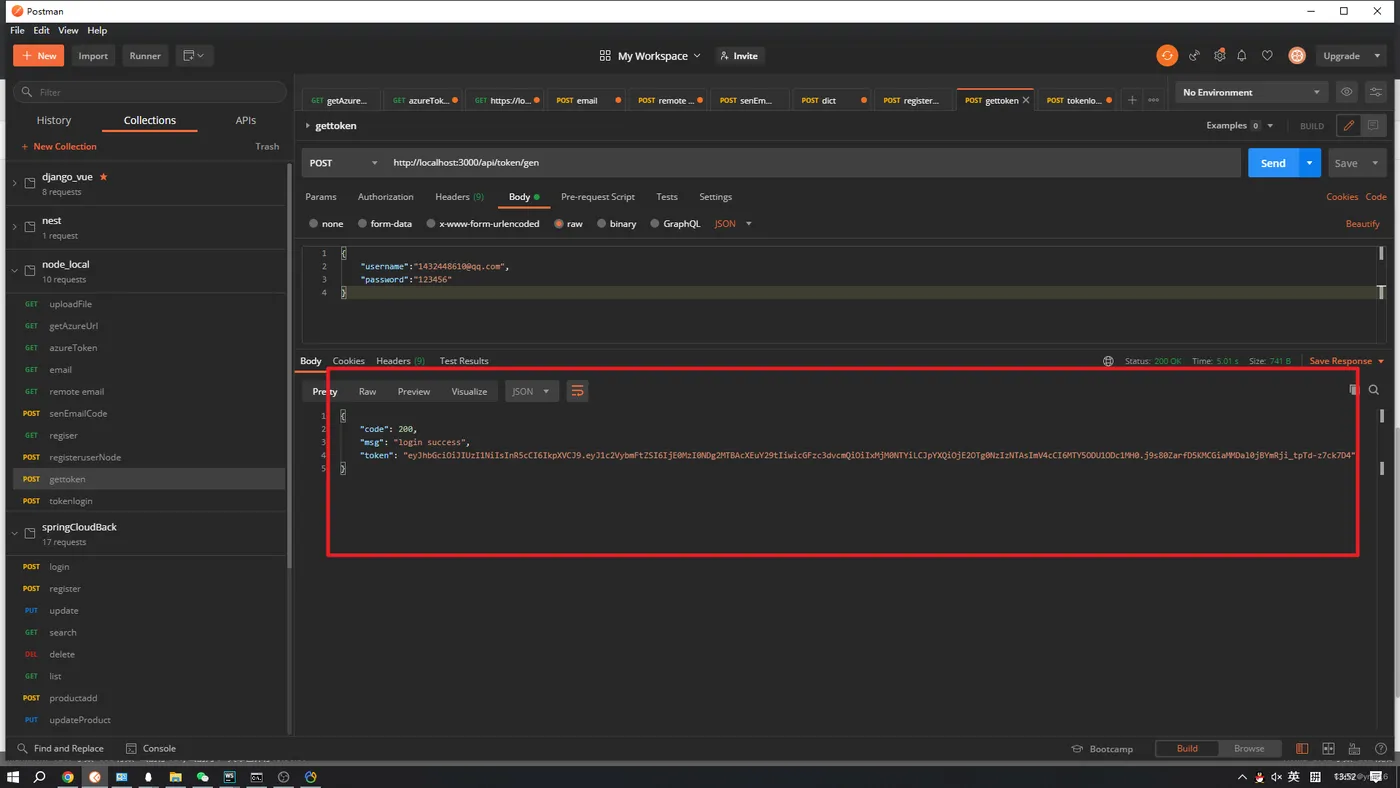Open Bootcamp from status bar
This screenshot has height=788, width=1400.
point(1102,748)
